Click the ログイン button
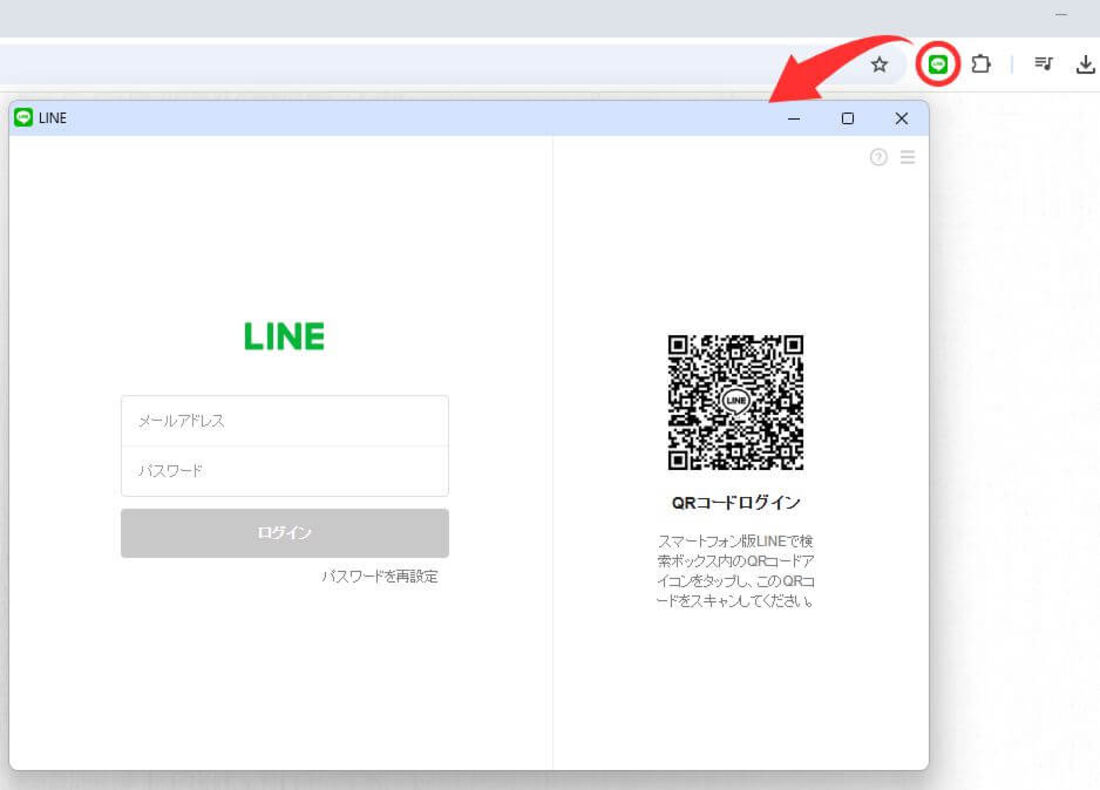The image size is (1100, 790). (x=285, y=533)
